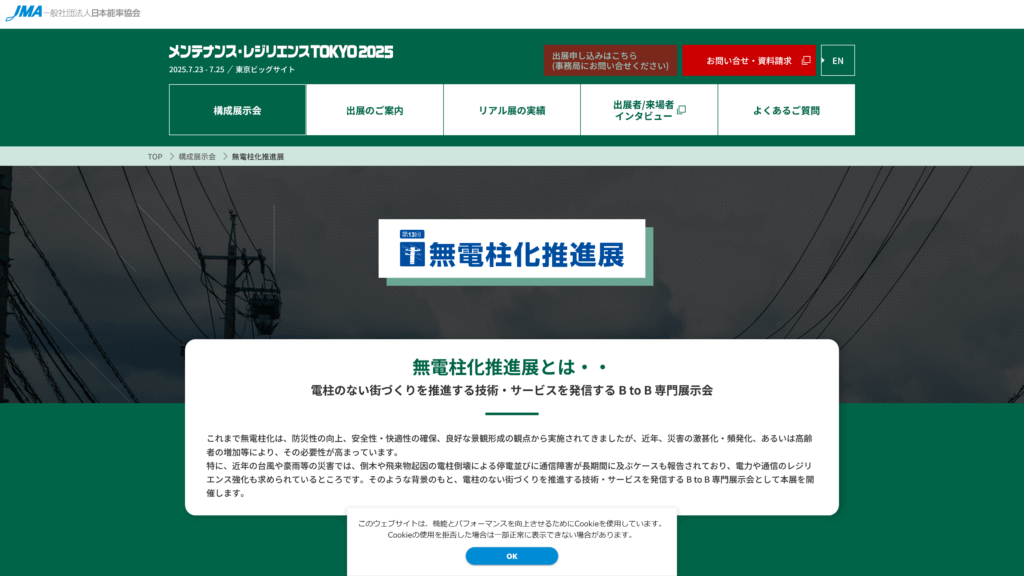
Task: Go to the リアル展の実績 navigation tab
Action: [x=512, y=110]
